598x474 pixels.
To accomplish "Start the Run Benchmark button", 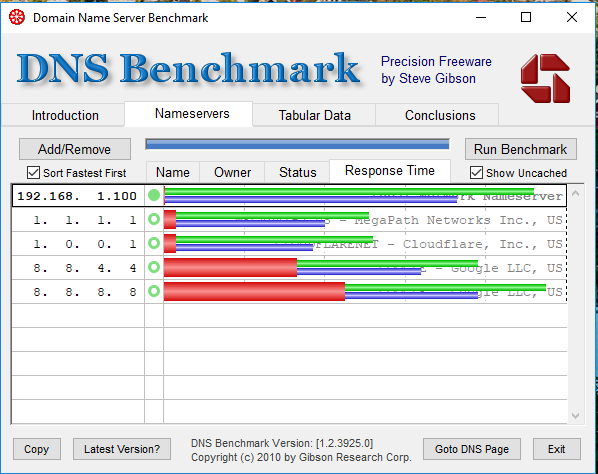I will point(521,149).
